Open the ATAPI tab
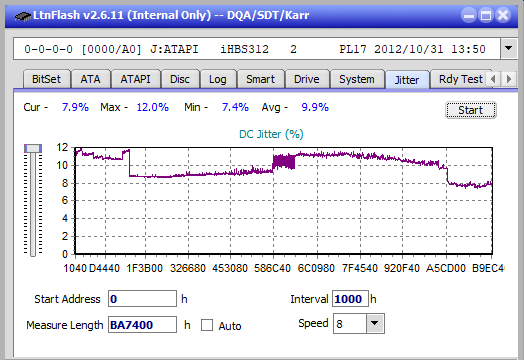Viewport: 524px width, 360px height. pyautogui.click(x=135, y=79)
